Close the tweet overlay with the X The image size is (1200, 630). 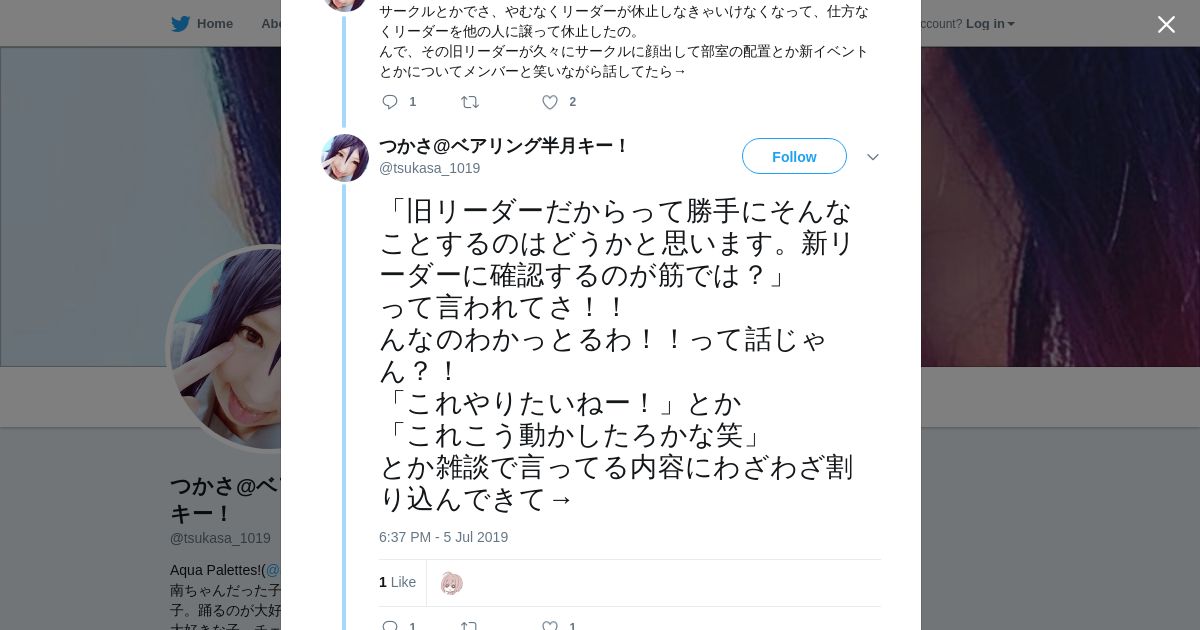click(x=1166, y=25)
